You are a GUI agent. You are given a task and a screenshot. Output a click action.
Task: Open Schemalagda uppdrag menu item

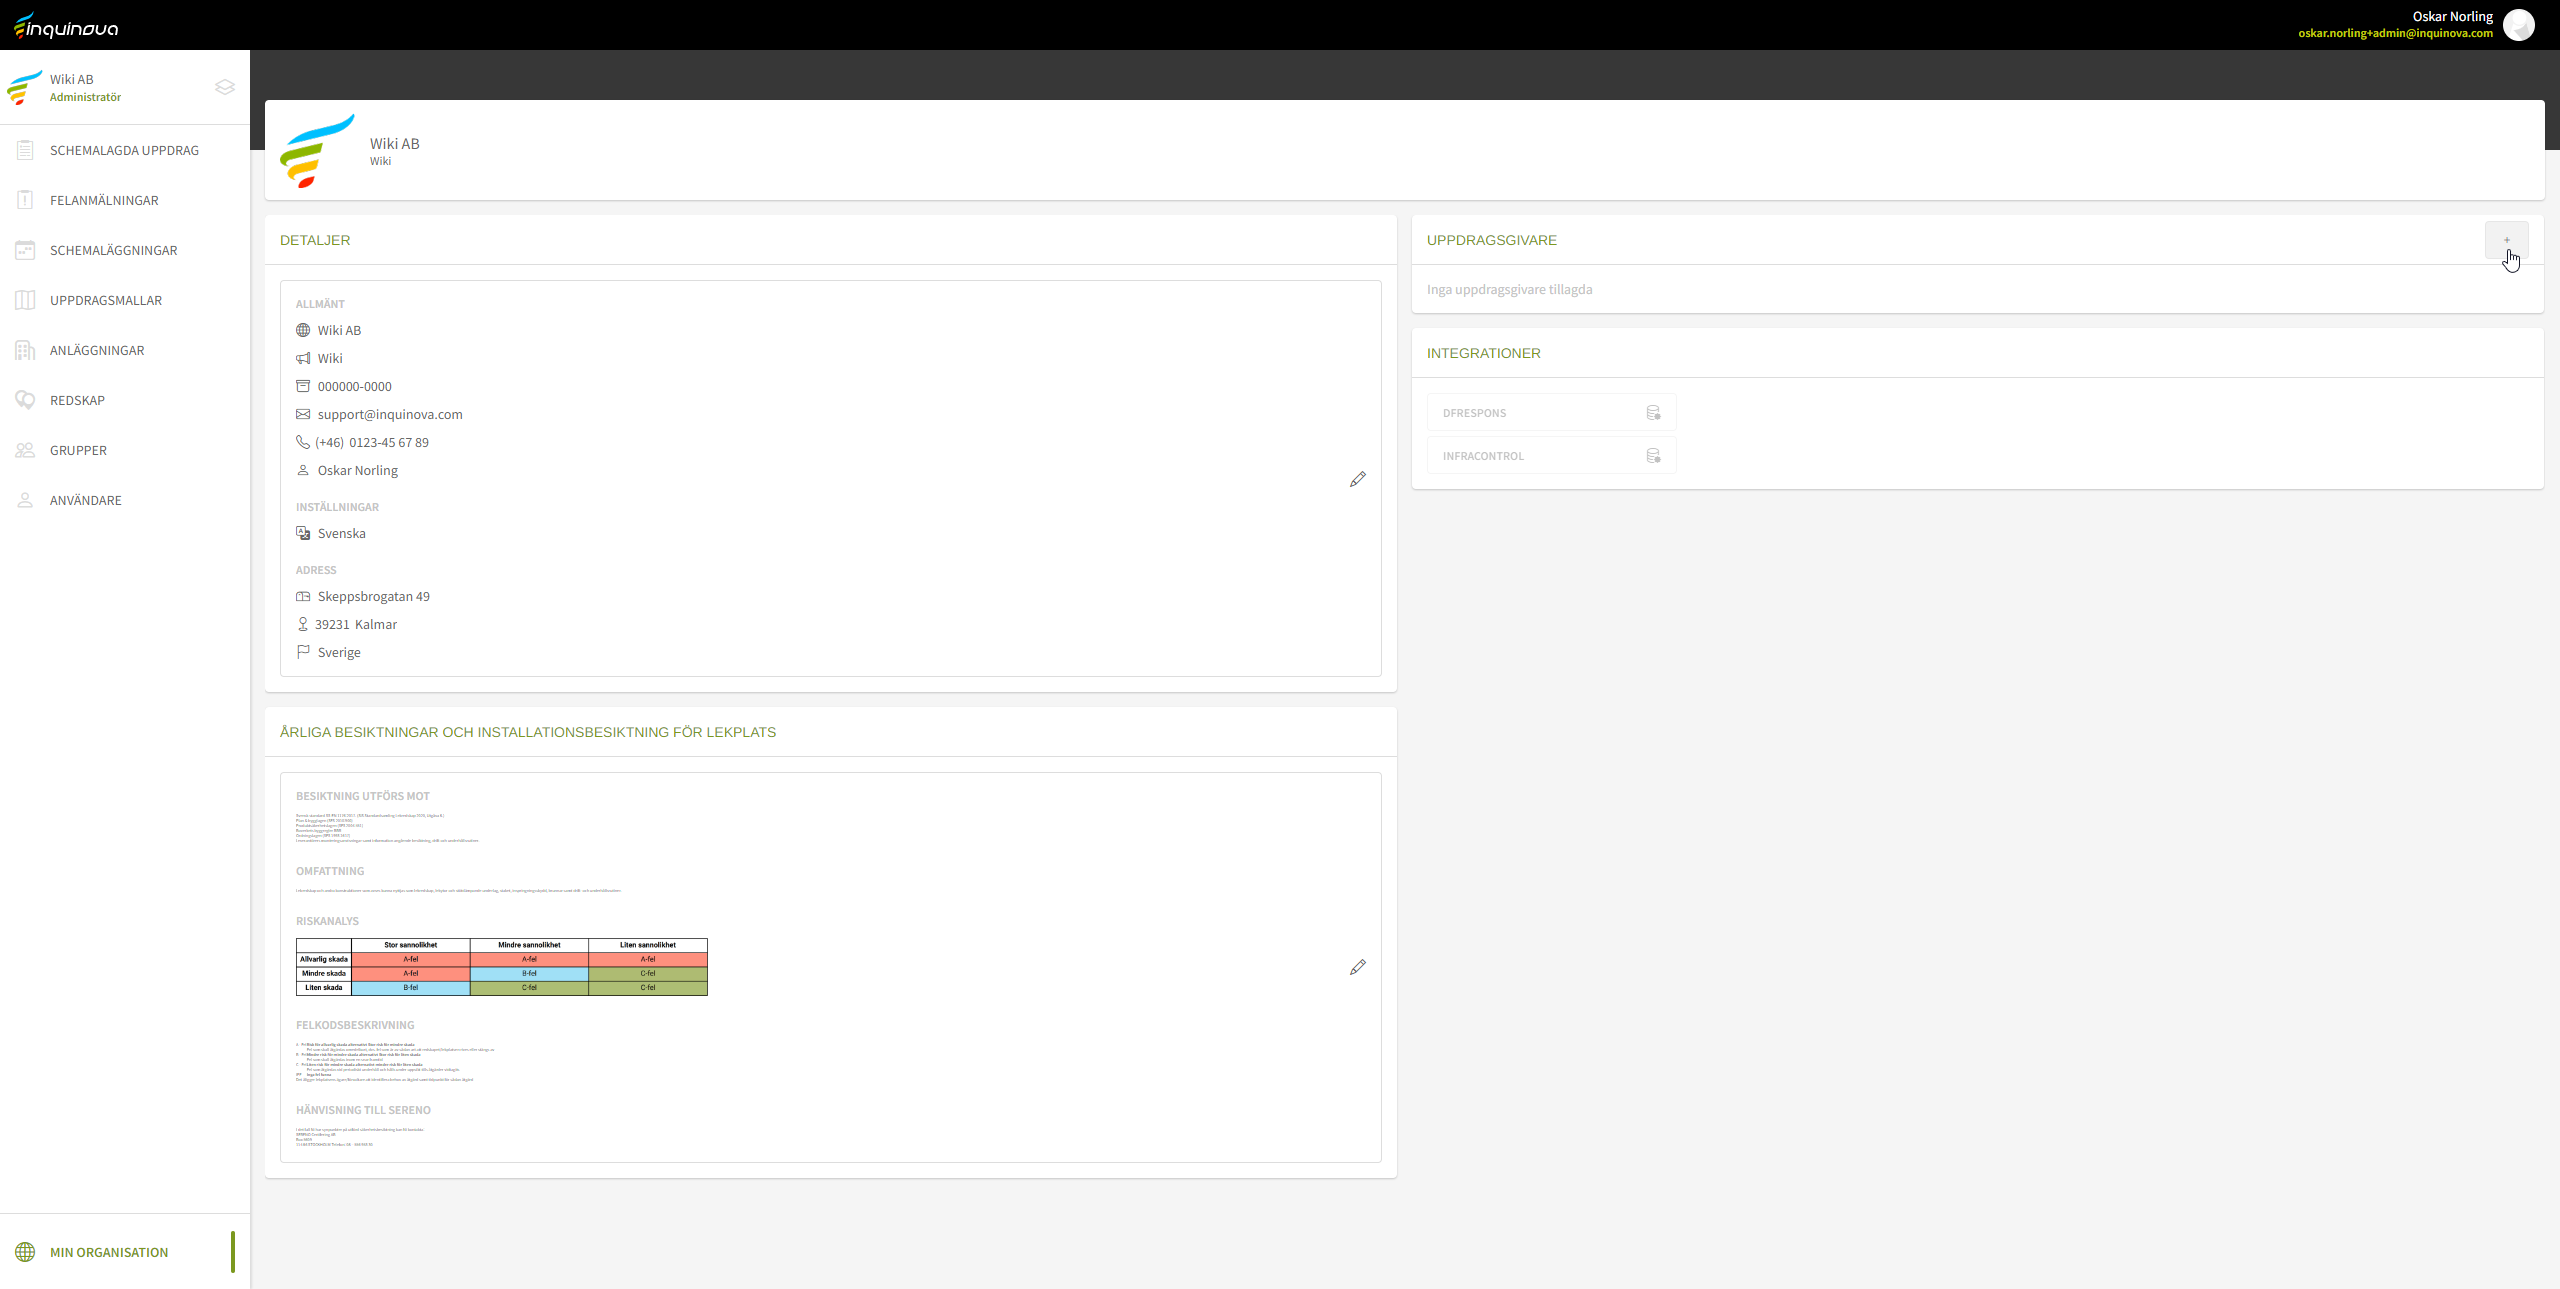(x=124, y=150)
